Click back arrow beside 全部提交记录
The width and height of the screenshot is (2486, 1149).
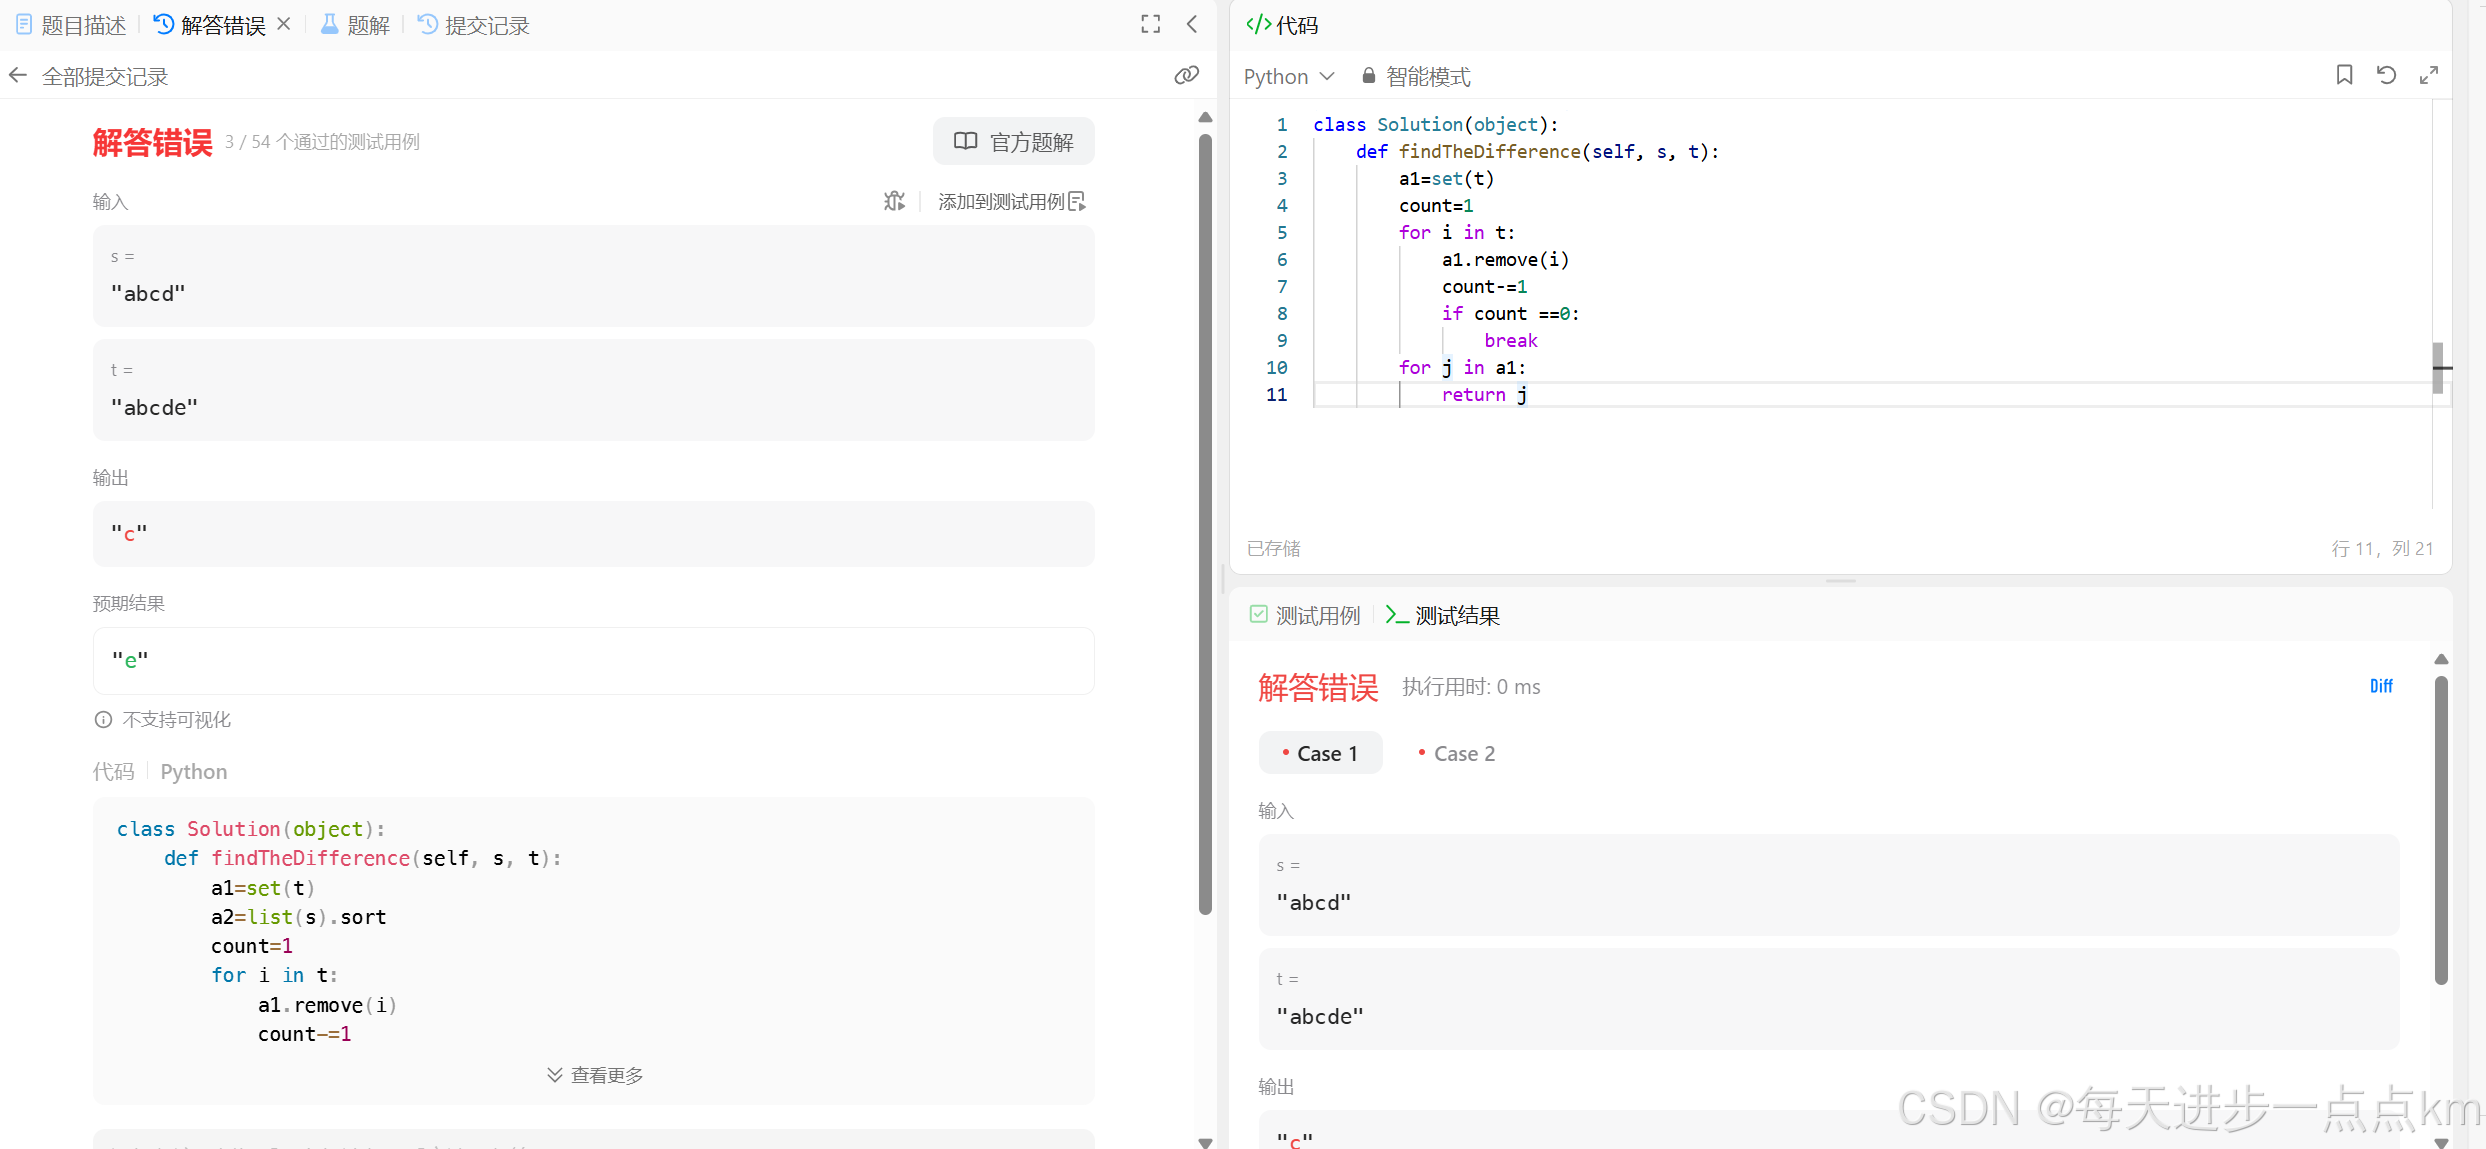[x=18, y=76]
